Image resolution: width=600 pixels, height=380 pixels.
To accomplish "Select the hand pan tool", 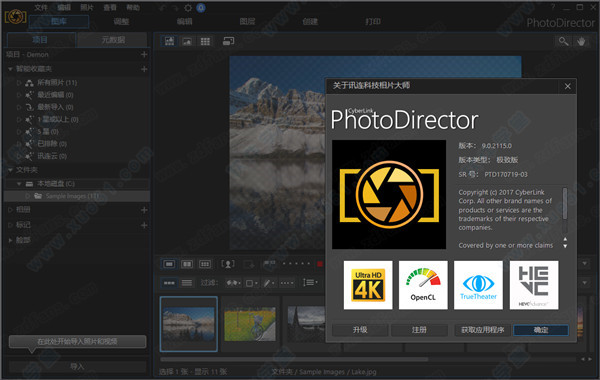I will point(581,41).
